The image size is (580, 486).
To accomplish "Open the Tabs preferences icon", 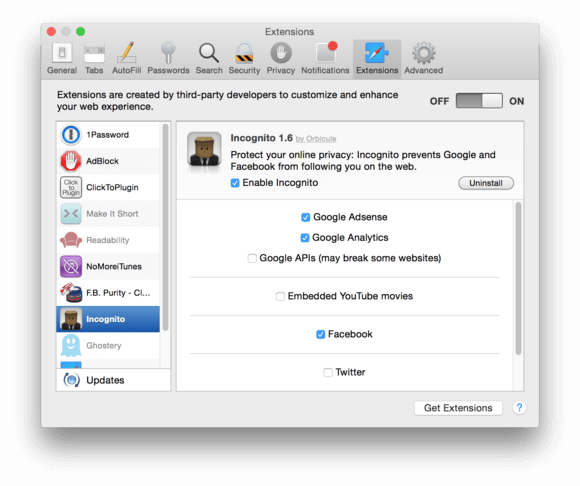I will click(x=94, y=53).
